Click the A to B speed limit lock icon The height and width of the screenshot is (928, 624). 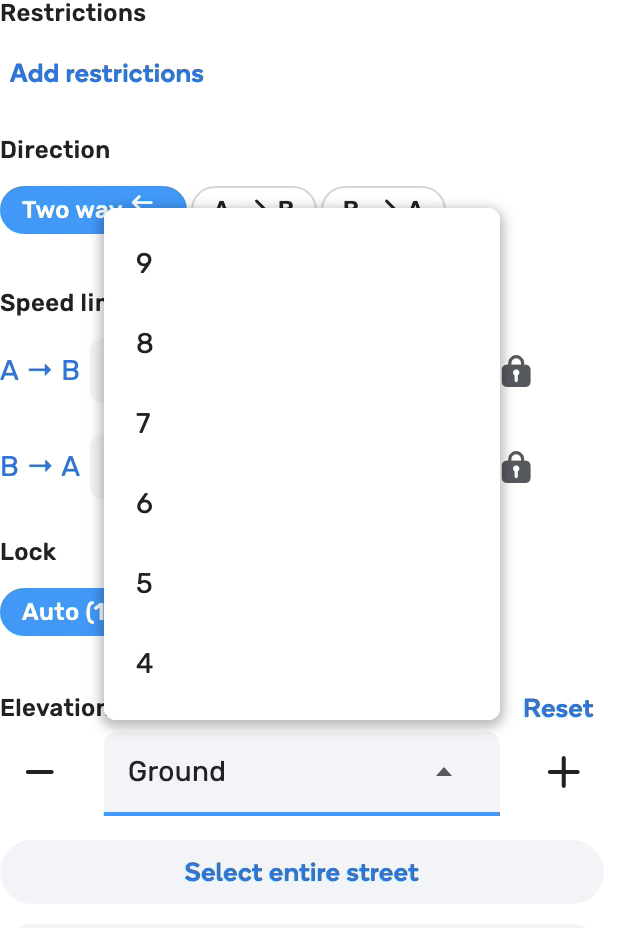point(516,372)
